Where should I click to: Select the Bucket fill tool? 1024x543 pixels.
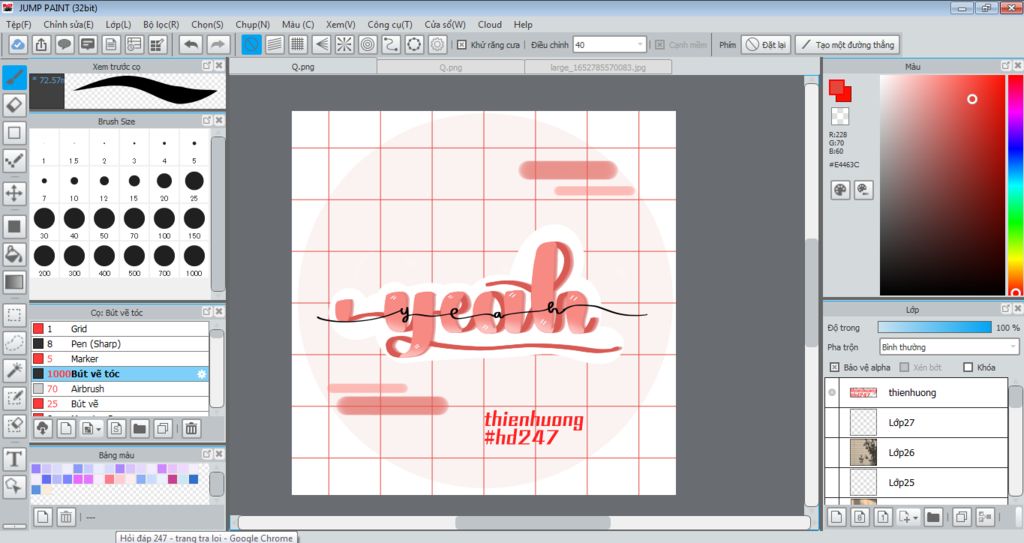(x=14, y=254)
